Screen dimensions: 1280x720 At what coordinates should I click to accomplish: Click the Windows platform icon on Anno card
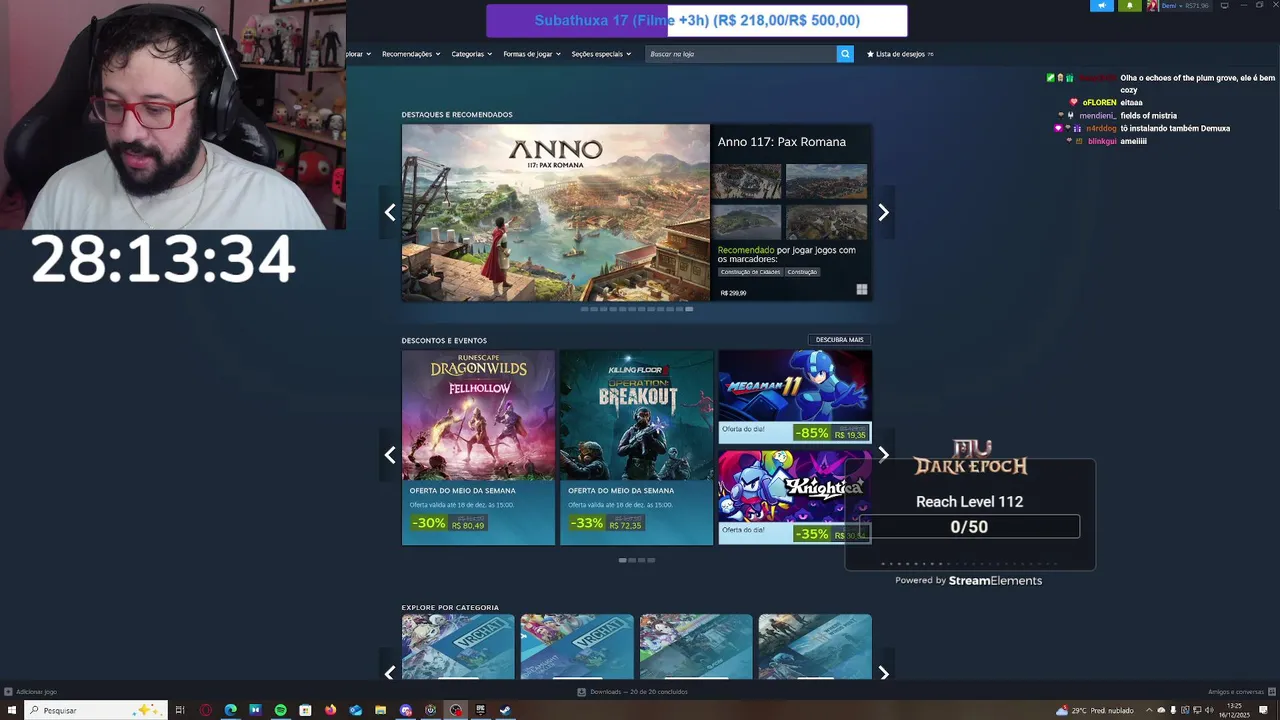[x=861, y=290]
